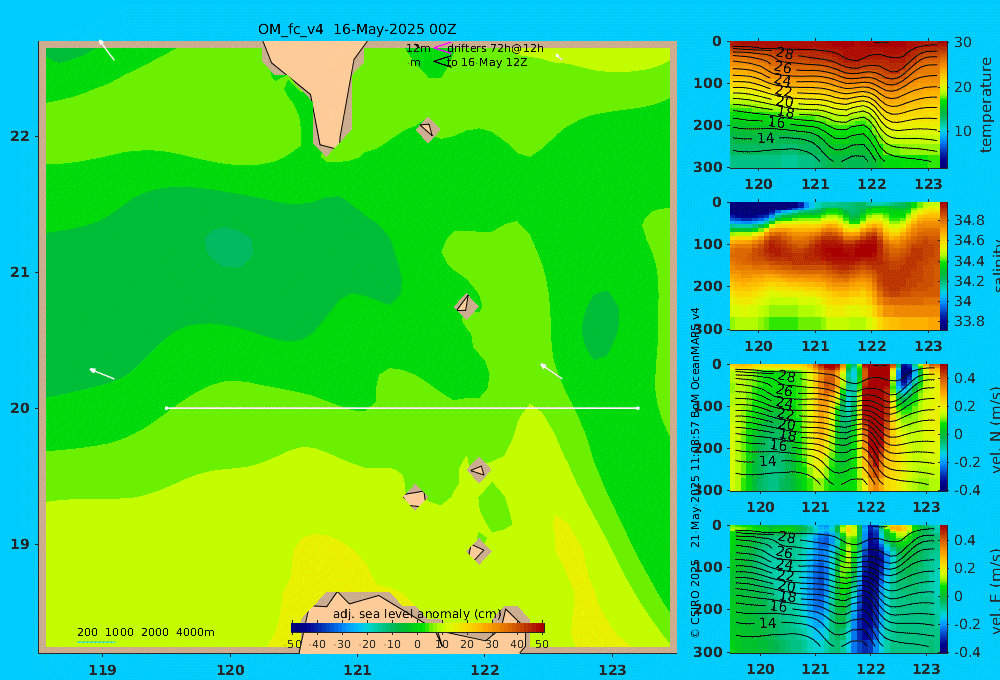
Task: Click the salinity panel colorbar
Action: pyautogui.click(x=944, y=266)
